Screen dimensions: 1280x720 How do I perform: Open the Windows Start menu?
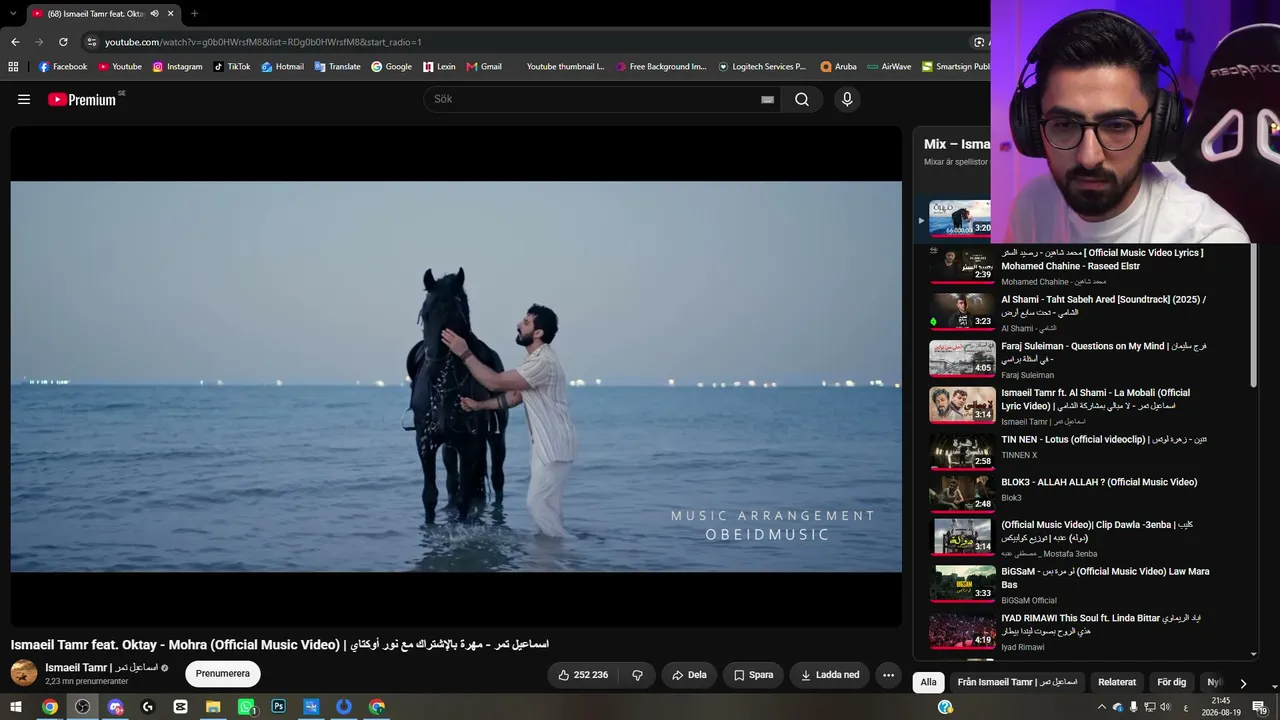[15, 707]
